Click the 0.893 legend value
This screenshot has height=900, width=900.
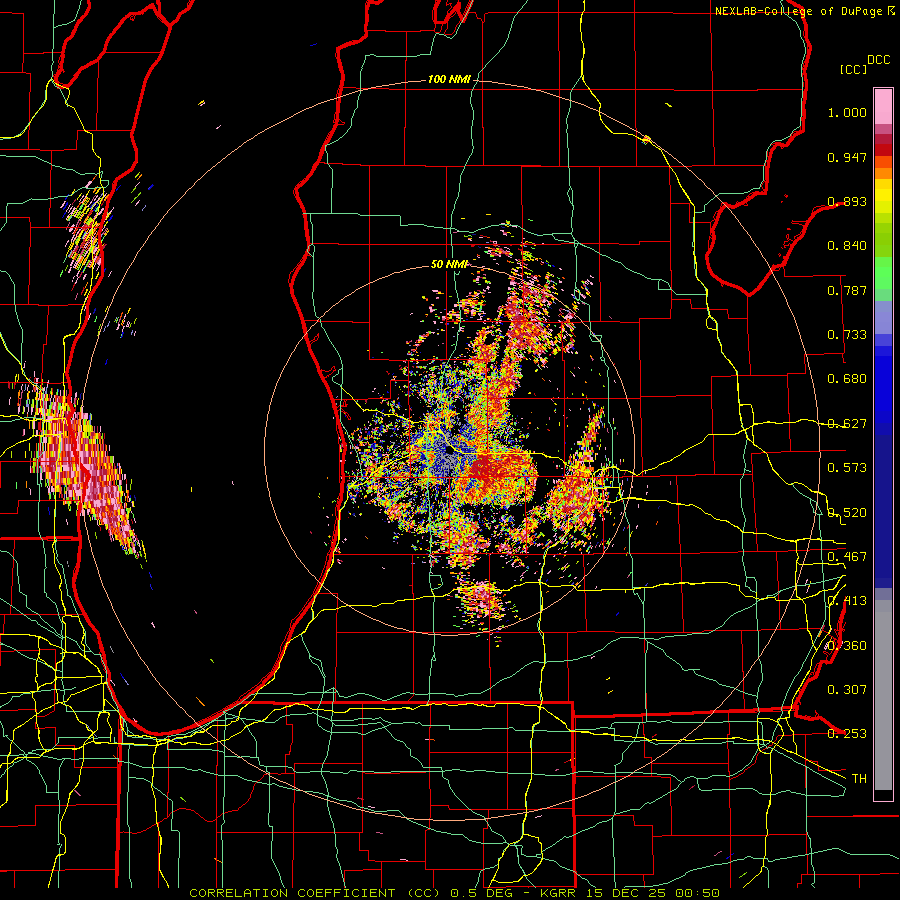[847, 201]
